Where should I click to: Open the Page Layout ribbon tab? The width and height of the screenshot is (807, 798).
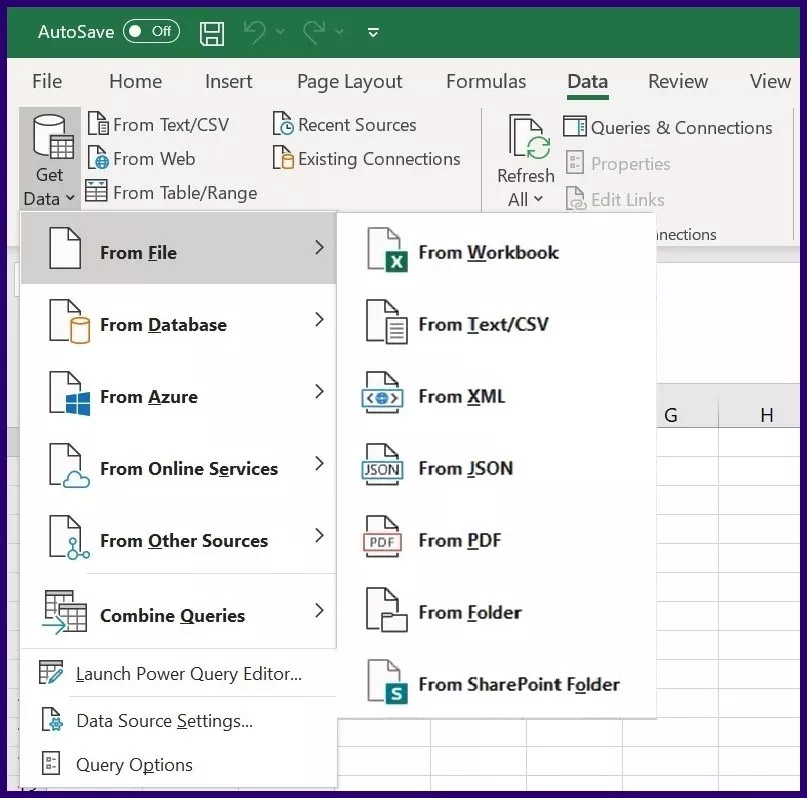(x=349, y=82)
